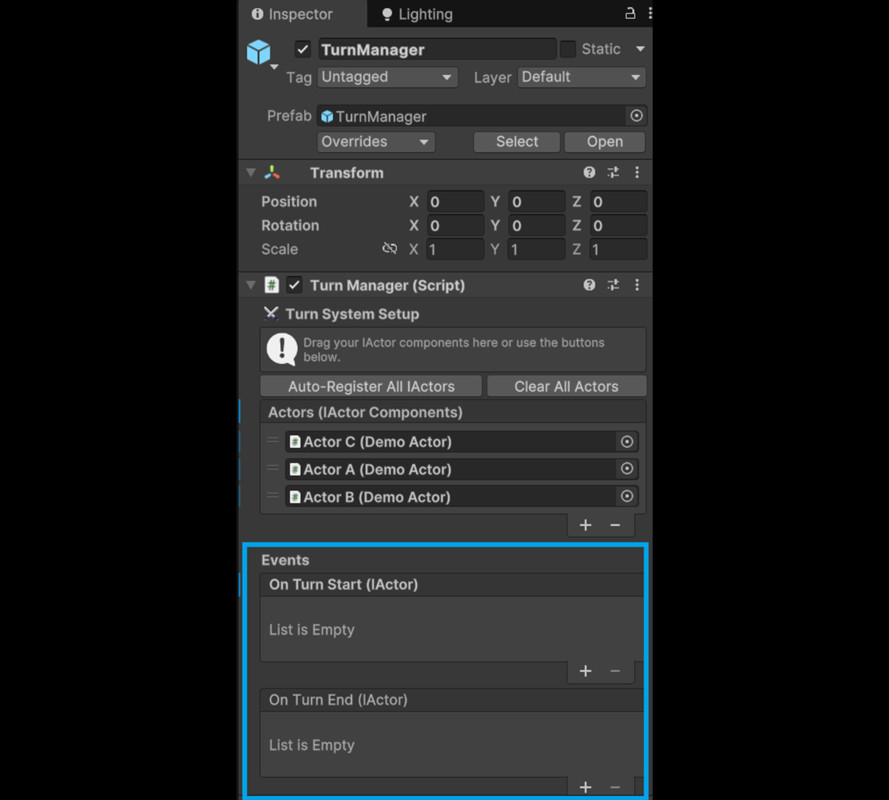Click the blue cube GameObject icon
Image resolution: width=889 pixels, height=800 pixels.
[x=259, y=52]
